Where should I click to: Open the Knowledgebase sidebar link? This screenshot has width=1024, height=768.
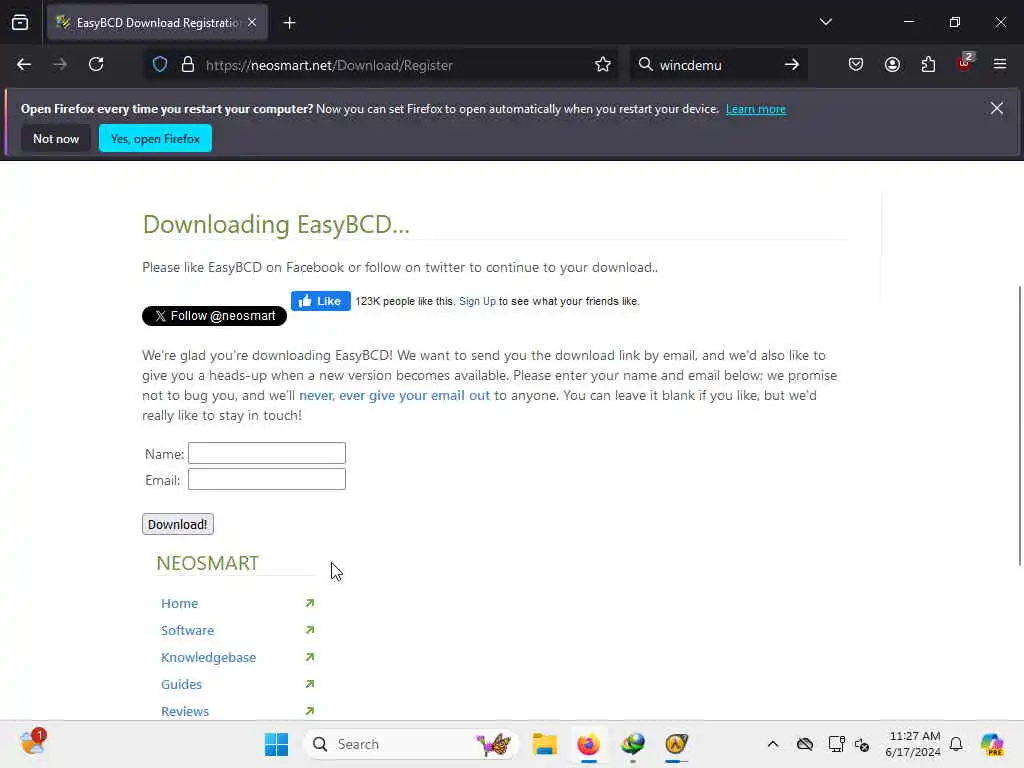(x=208, y=658)
